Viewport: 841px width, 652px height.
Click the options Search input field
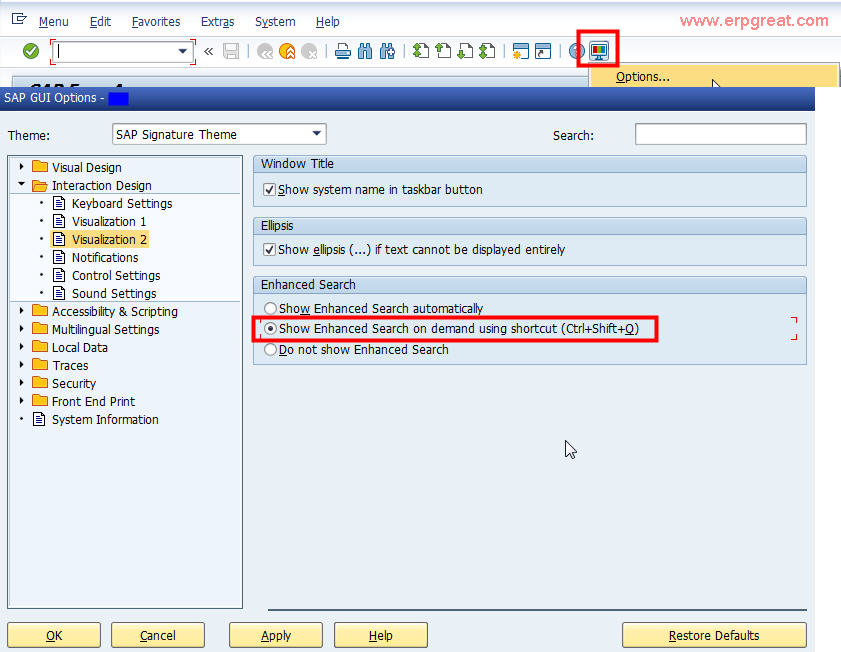[720, 134]
